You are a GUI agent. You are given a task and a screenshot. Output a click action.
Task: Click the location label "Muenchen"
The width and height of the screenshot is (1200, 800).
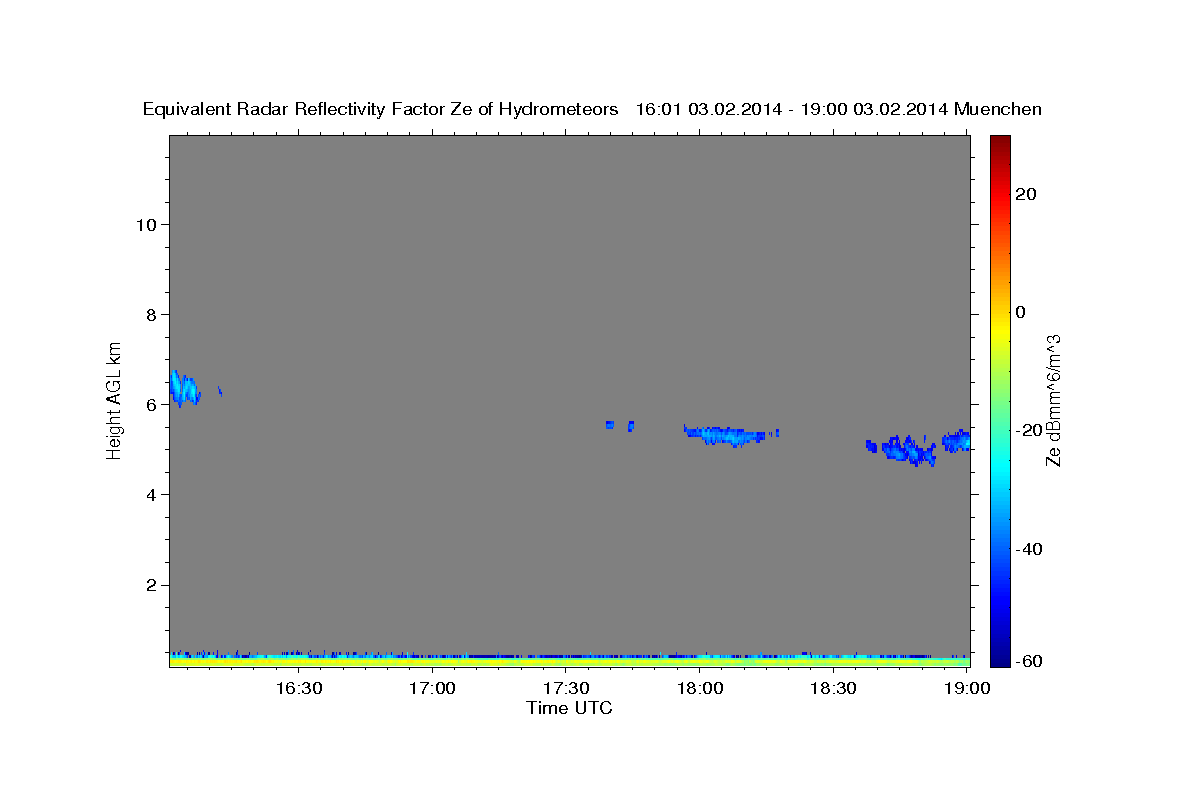pyautogui.click(x=998, y=109)
